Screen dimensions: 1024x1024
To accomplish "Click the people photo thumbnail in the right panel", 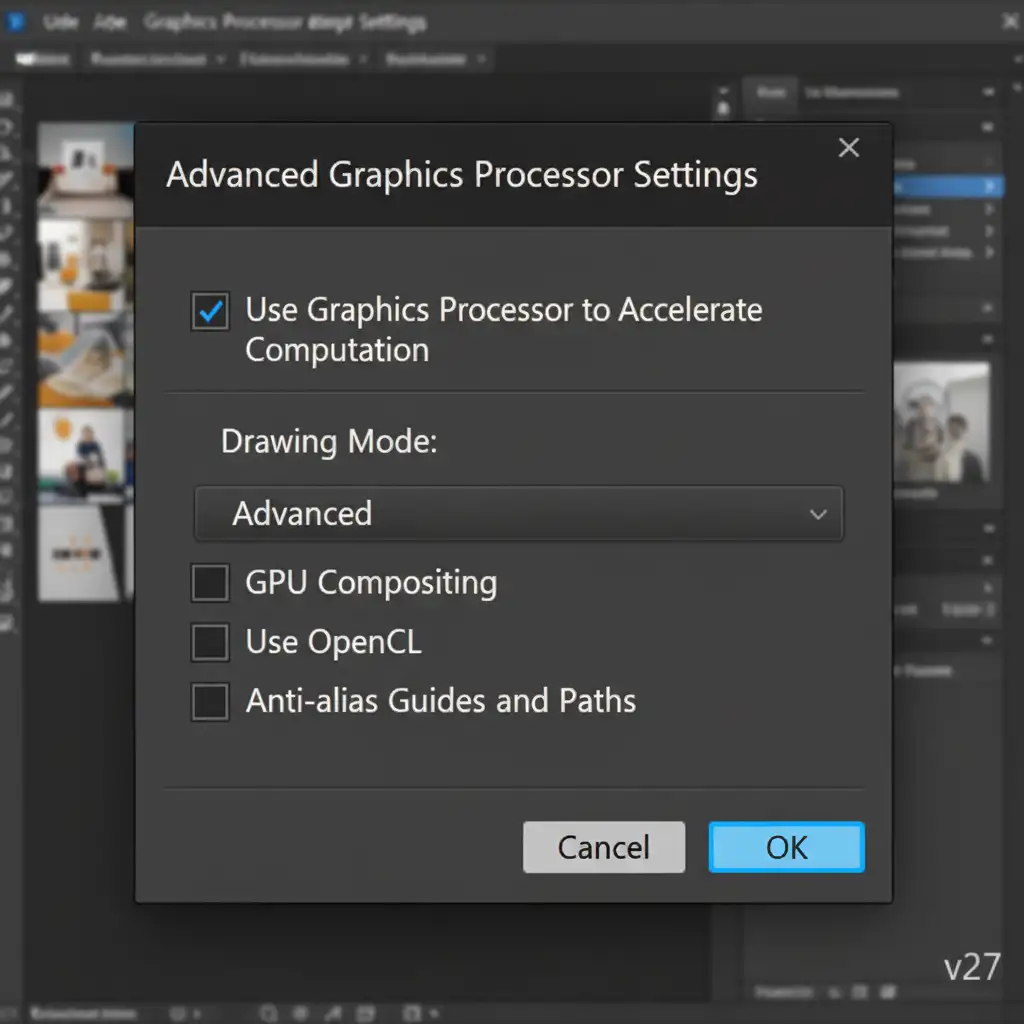I will (940, 422).
